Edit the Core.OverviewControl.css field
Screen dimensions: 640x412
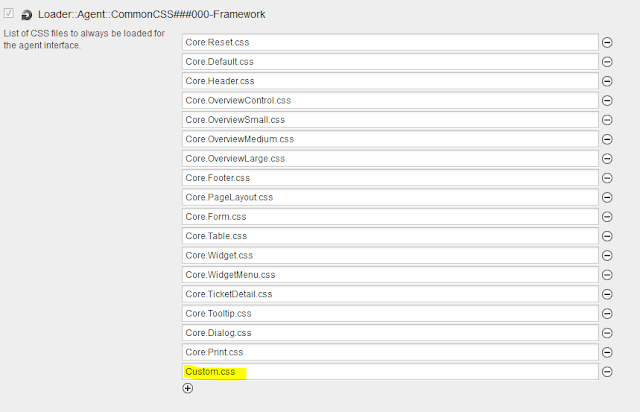coord(390,100)
